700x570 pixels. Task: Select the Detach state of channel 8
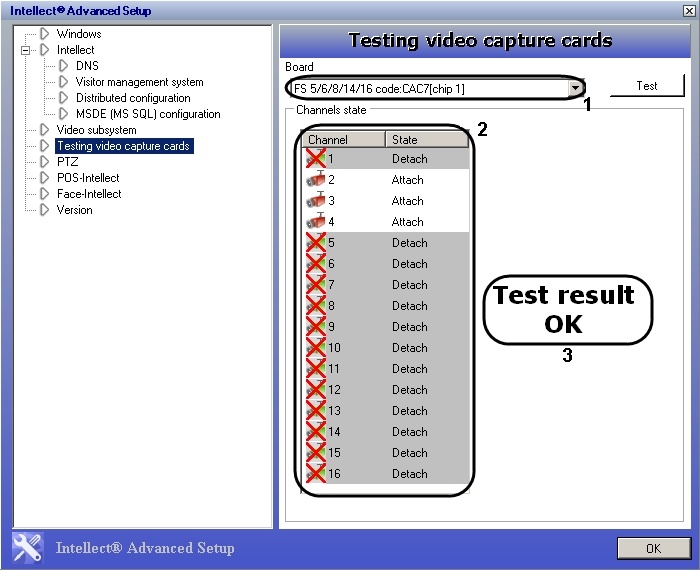pos(410,306)
